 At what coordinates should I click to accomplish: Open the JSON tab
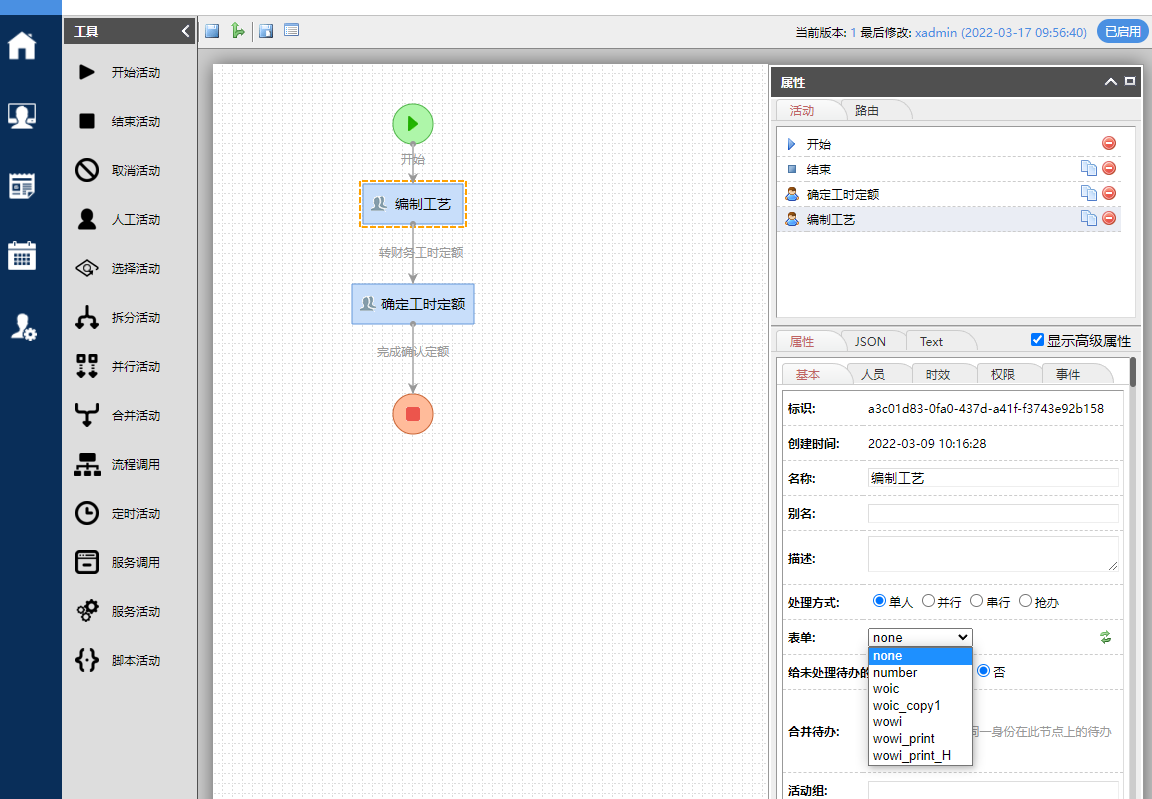pos(871,341)
